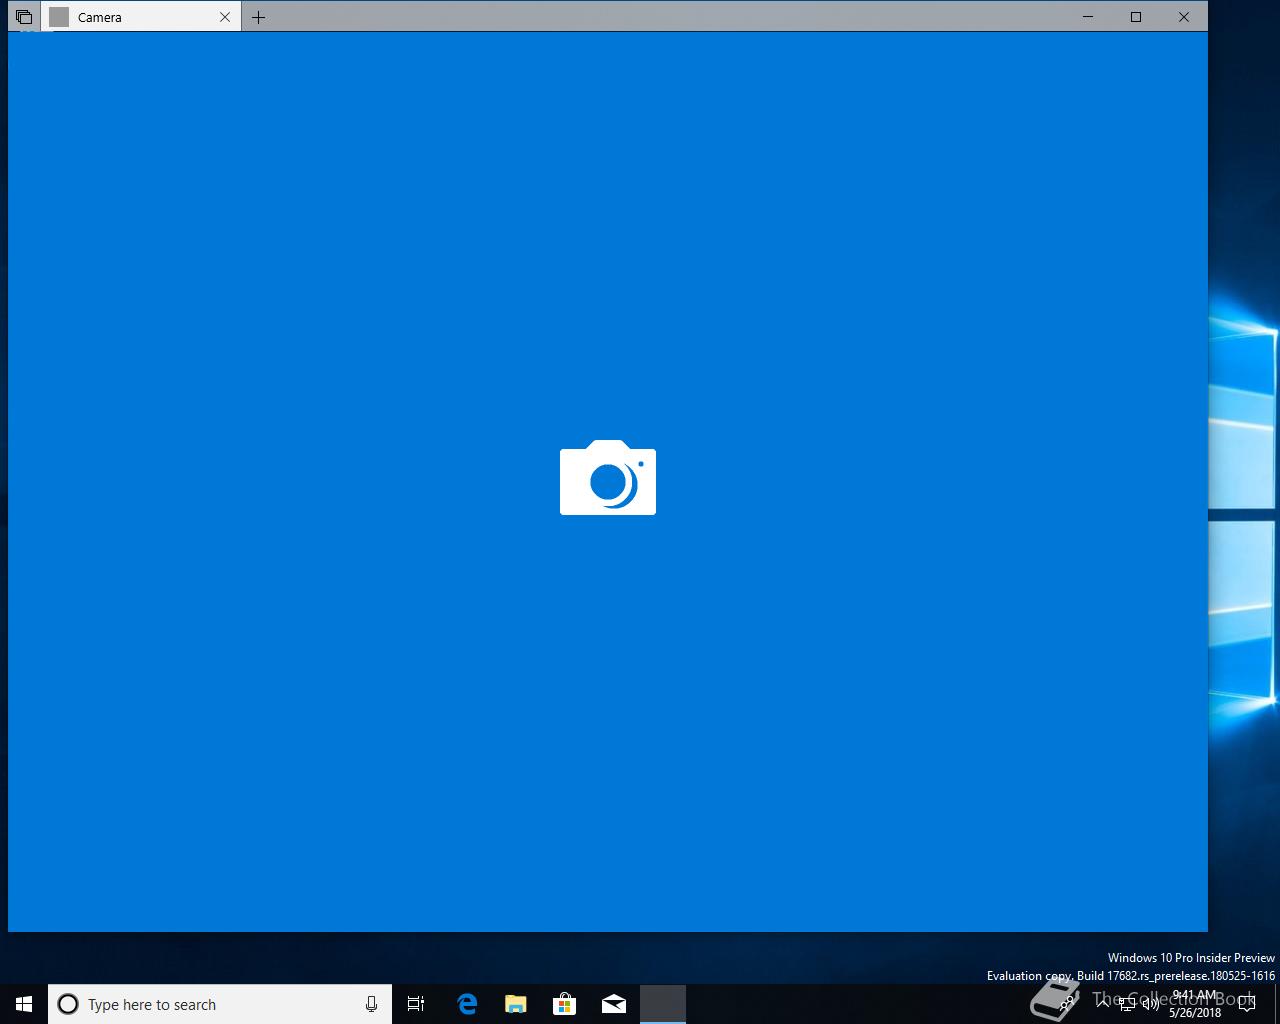Open the Sets tab overview icon

click(x=24, y=17)
